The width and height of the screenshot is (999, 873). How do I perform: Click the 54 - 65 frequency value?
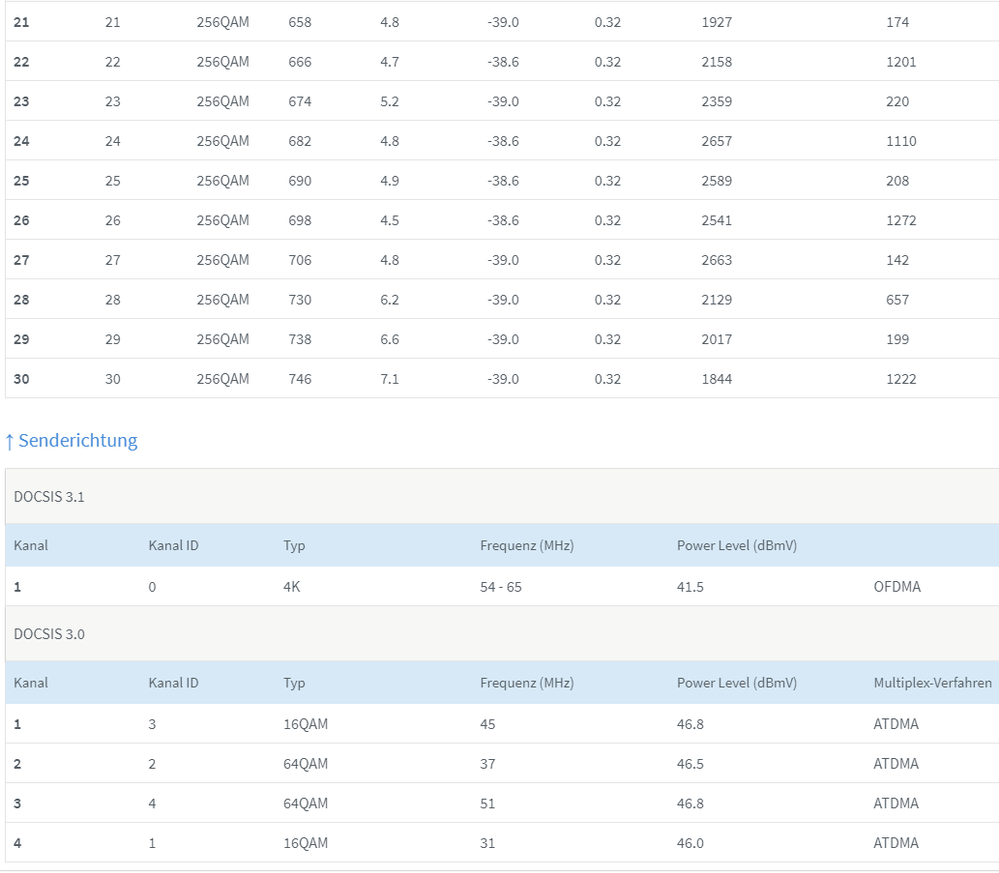point(501,587)
